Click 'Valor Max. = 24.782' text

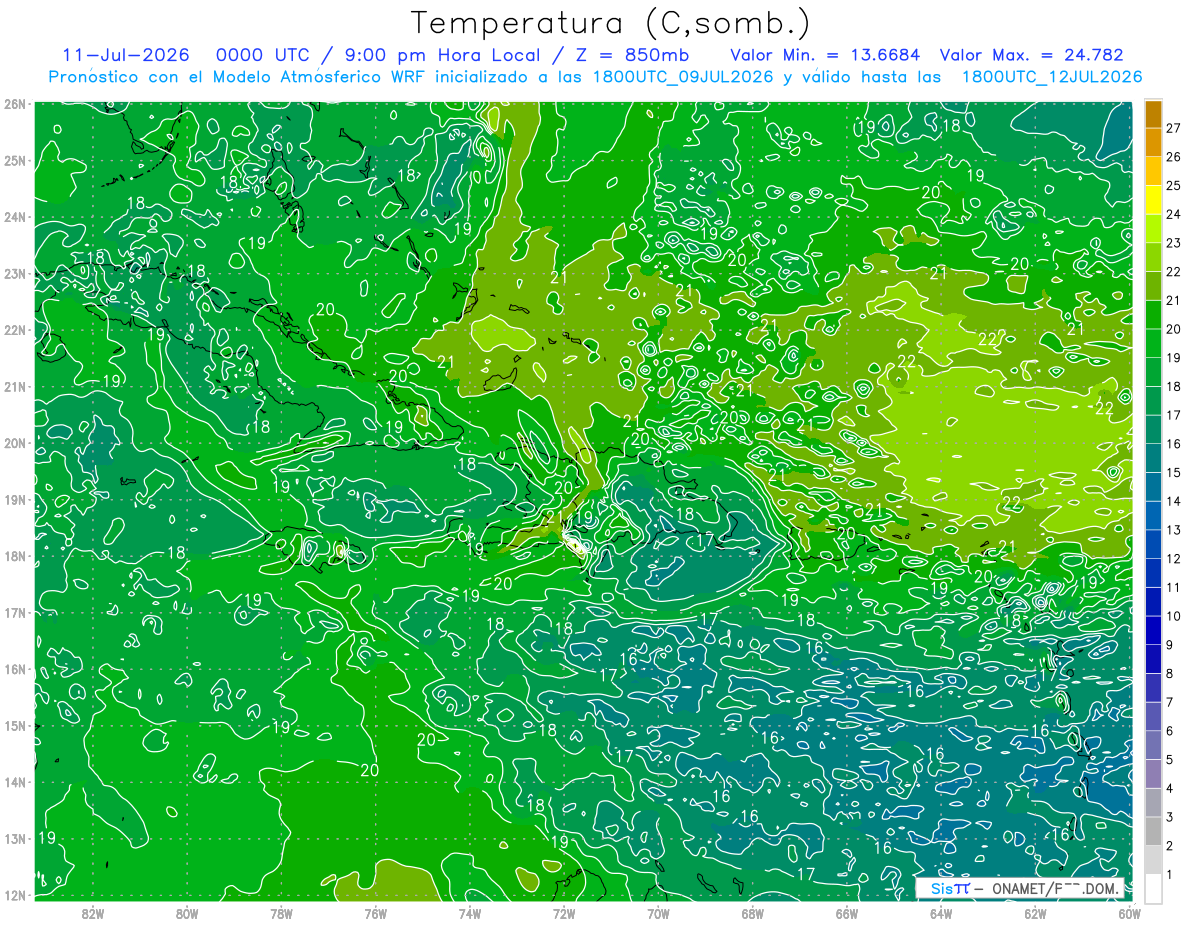[x=1032, y=55]
